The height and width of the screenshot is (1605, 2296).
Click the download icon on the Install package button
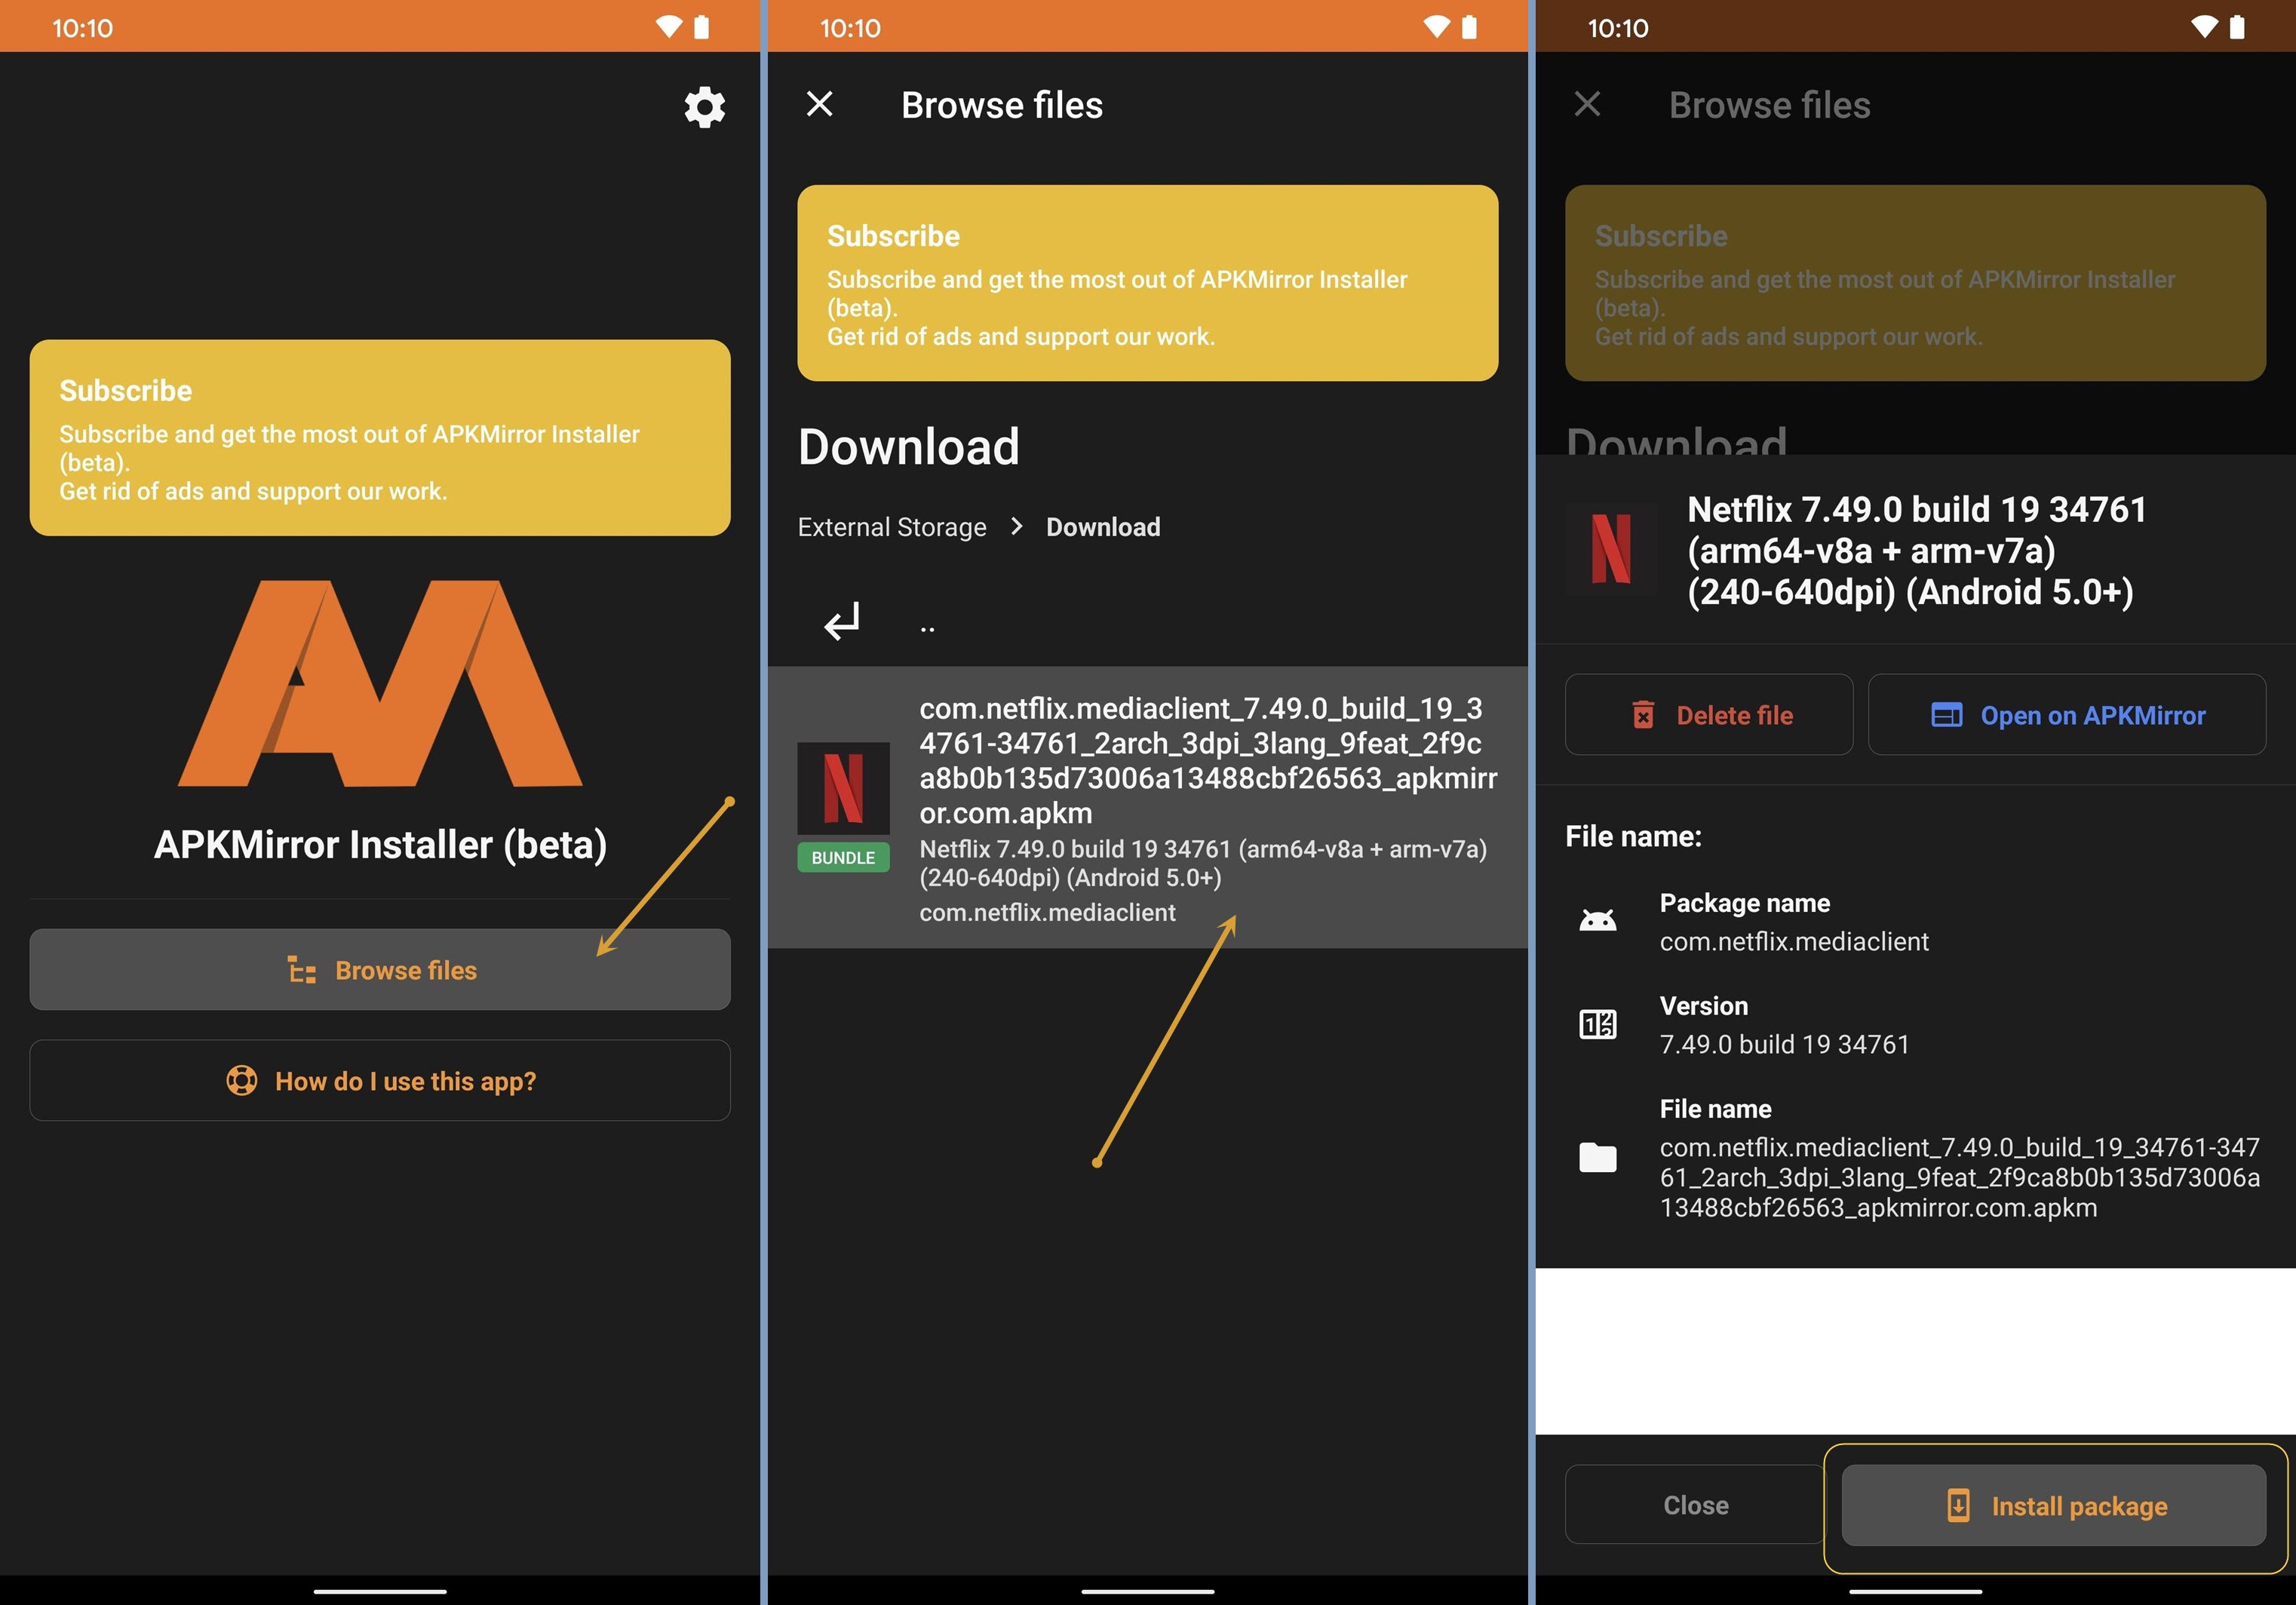coord(1958,1505)
